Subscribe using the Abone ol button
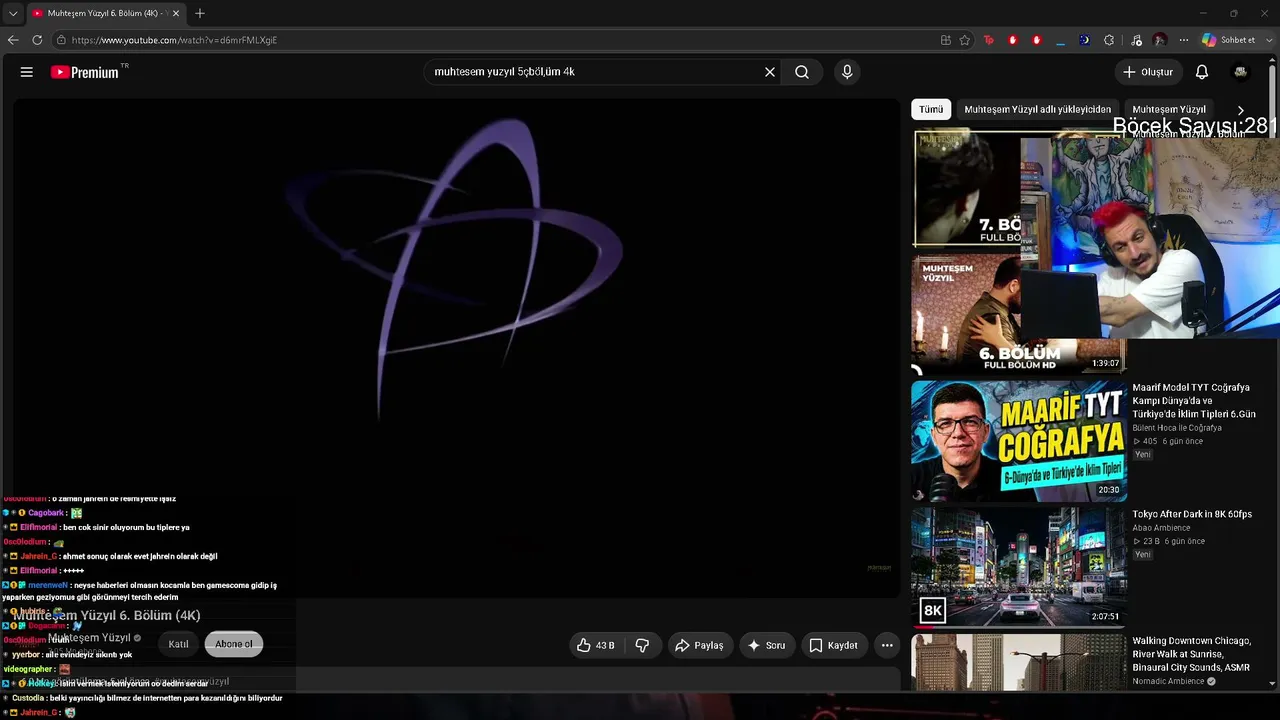 234,644
